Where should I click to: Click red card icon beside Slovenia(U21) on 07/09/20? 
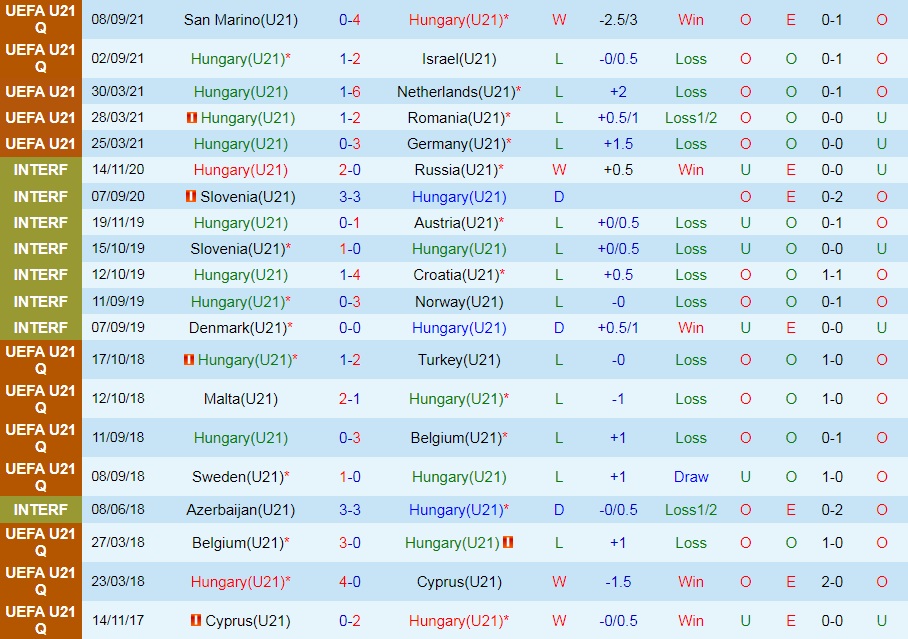pos(191,196)
